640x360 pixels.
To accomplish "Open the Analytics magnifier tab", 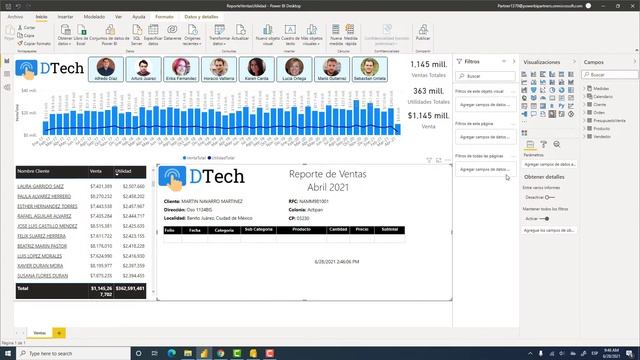I will pyautogui.click(x=557, y=144).
